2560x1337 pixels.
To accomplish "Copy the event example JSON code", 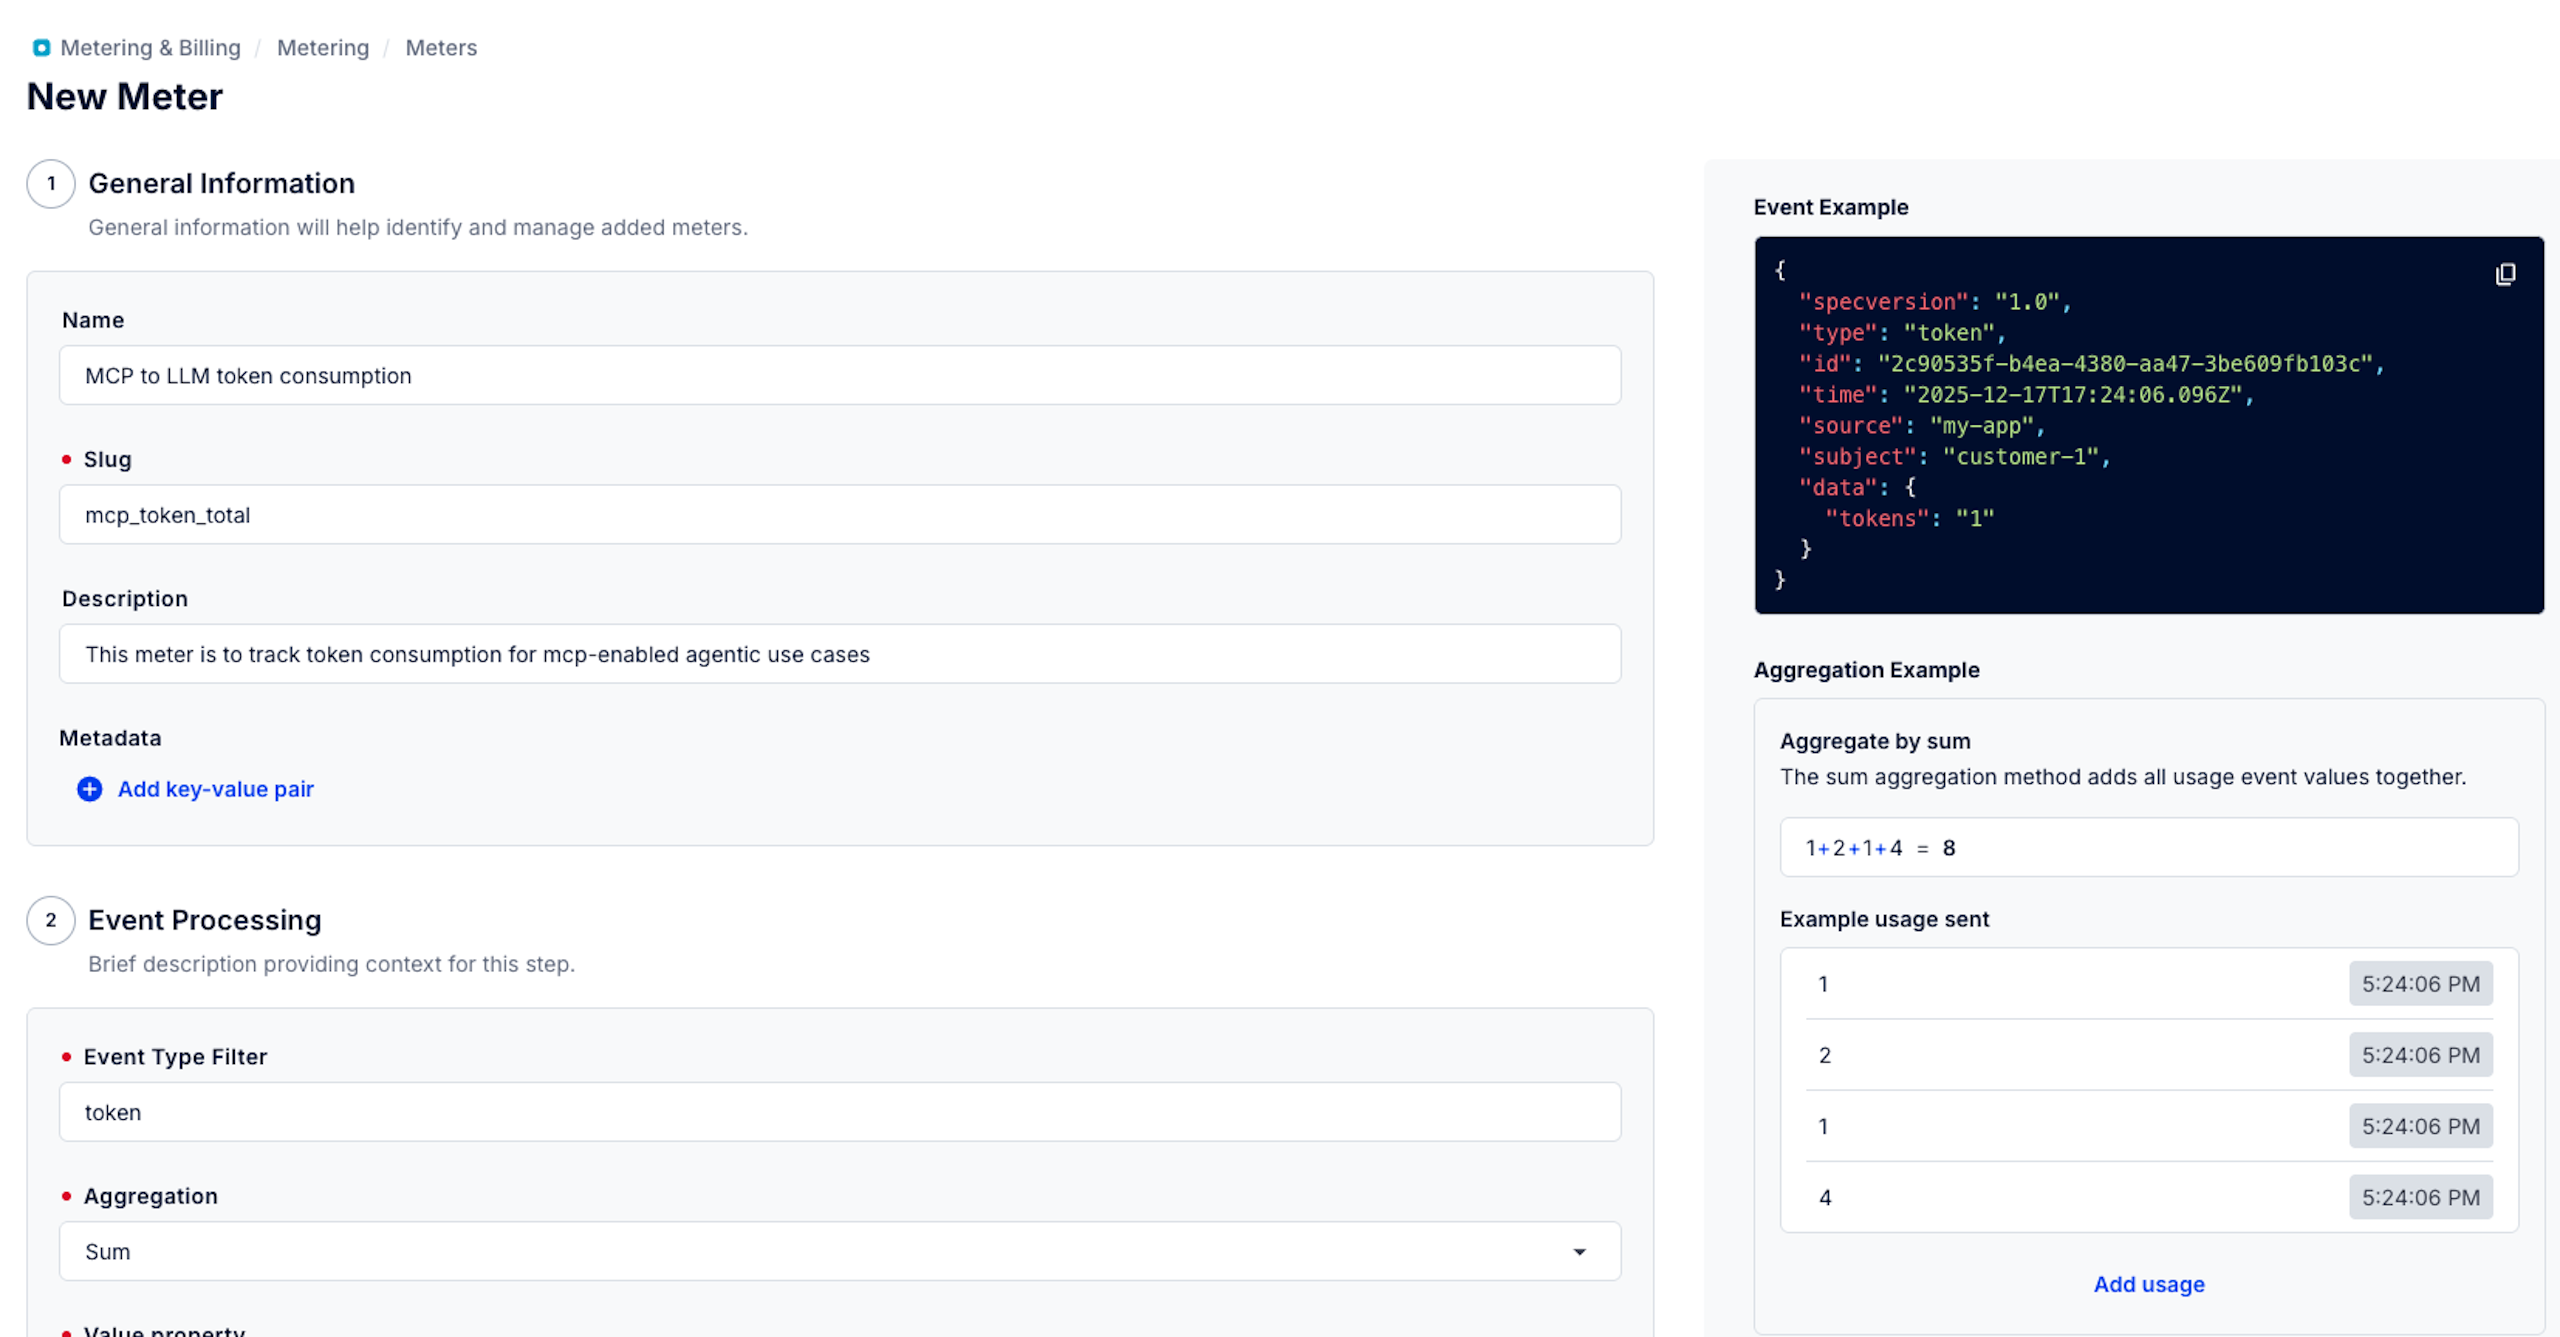I will [2505, 274].
